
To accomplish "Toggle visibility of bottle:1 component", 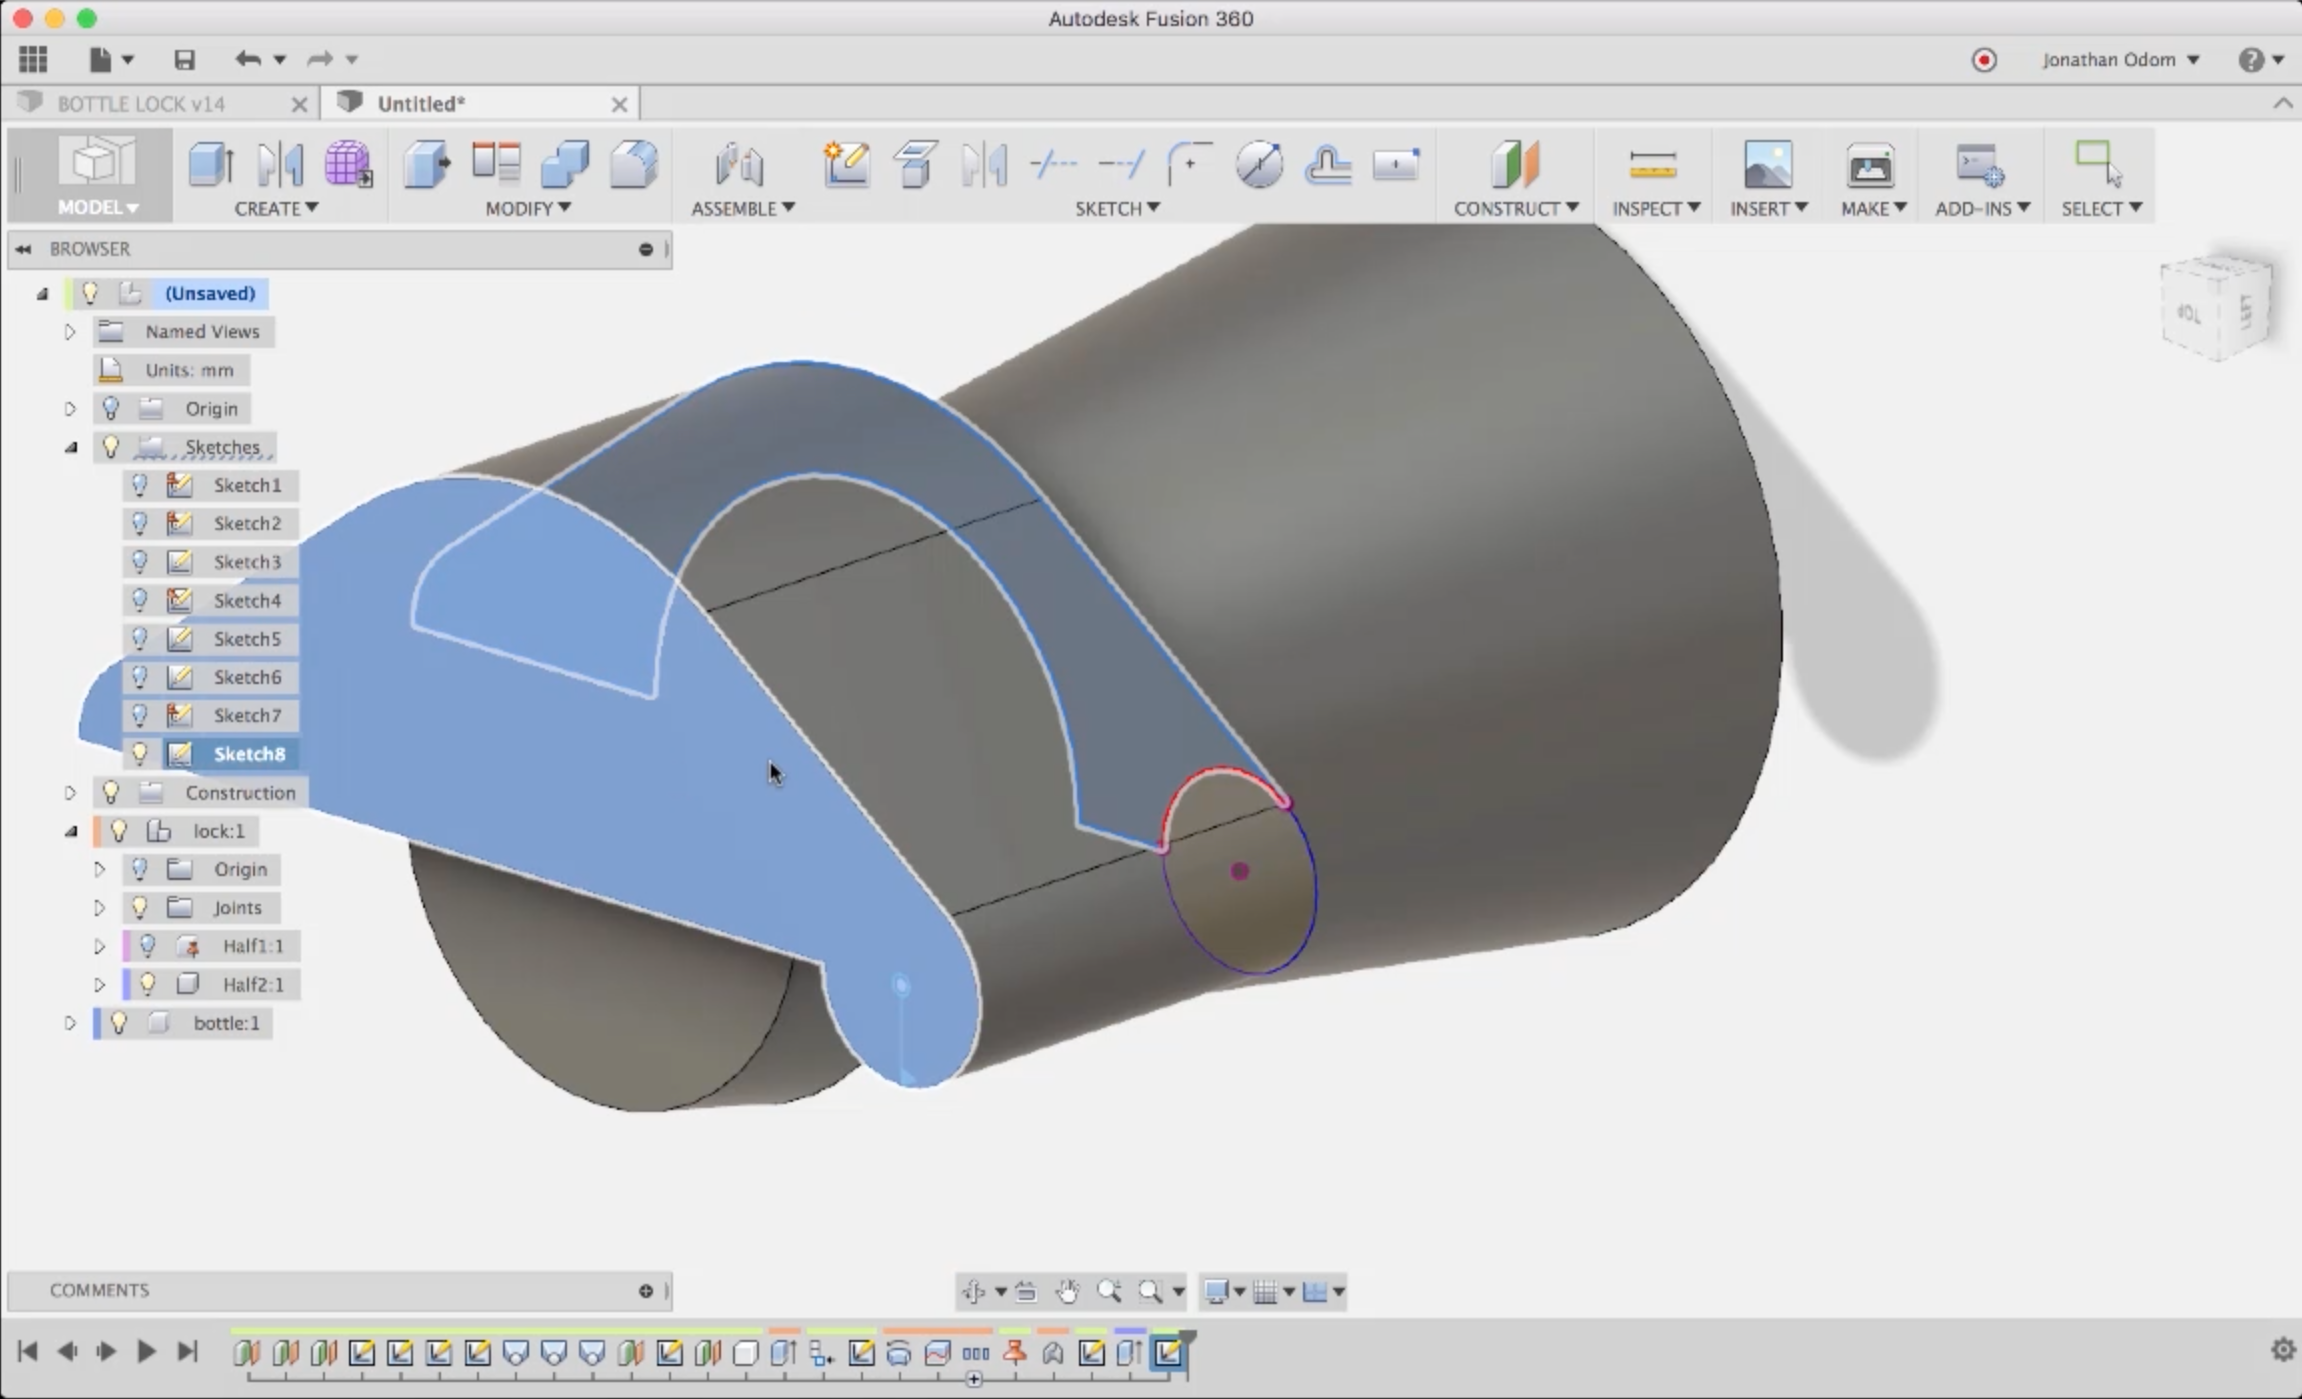I will (x=119, y=1023).
